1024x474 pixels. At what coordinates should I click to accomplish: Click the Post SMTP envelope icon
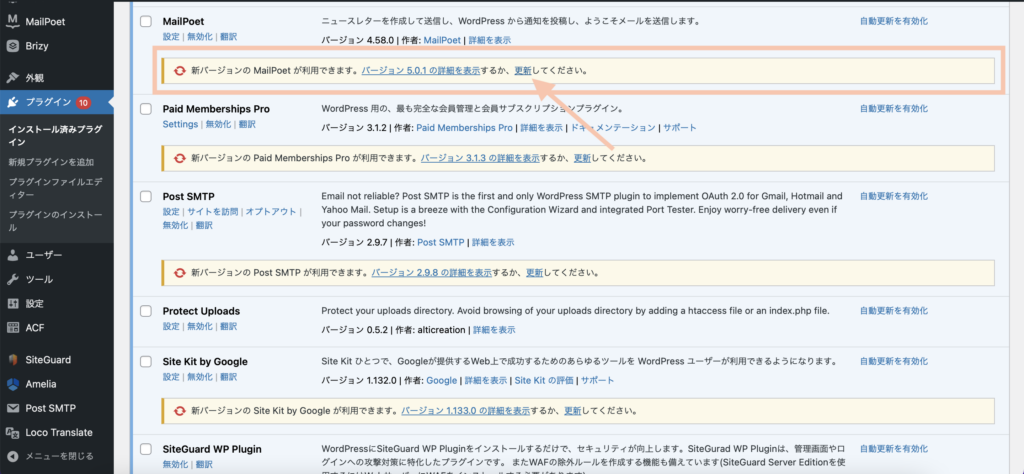[12, 408]
